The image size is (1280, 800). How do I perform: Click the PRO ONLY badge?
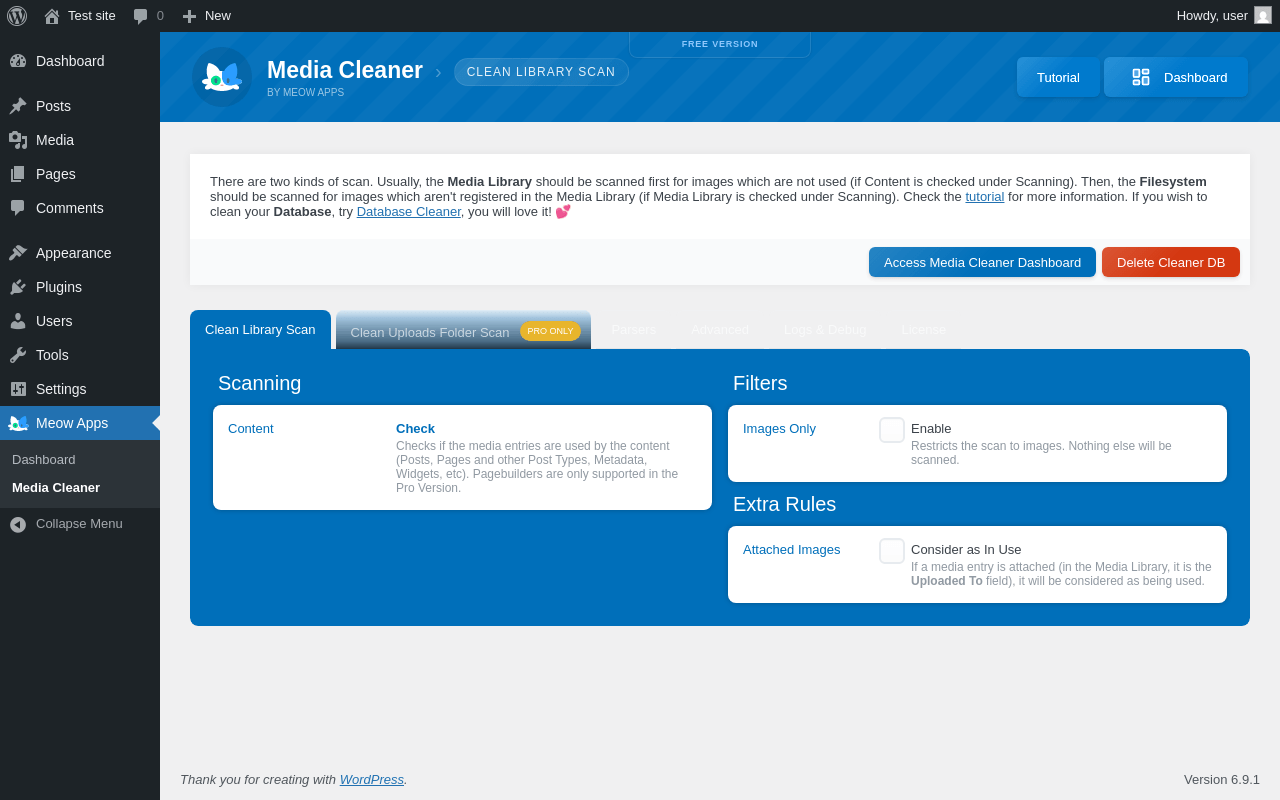(550, 331)
